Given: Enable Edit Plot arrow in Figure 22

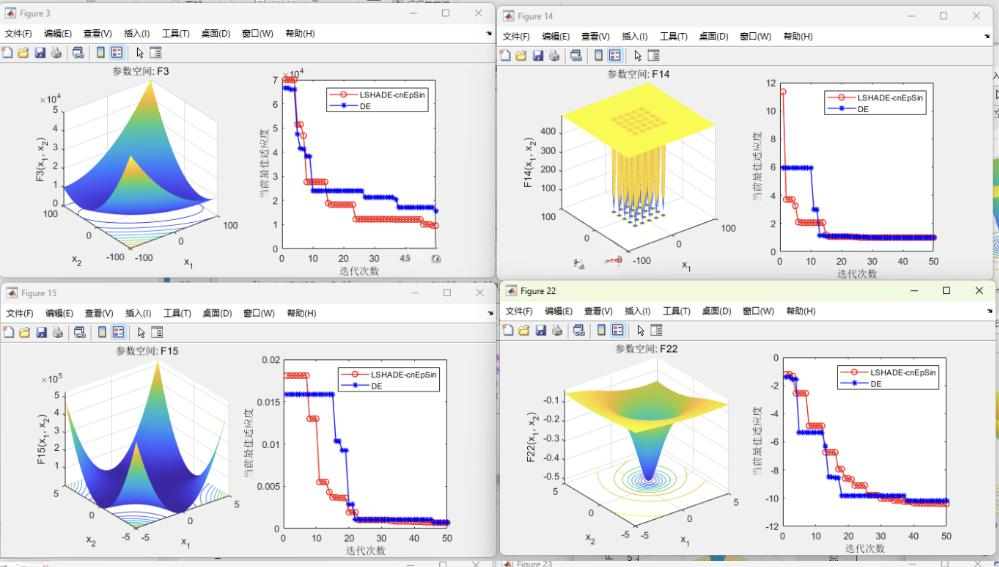Looking at the screenshot, I should coord(640,330).
